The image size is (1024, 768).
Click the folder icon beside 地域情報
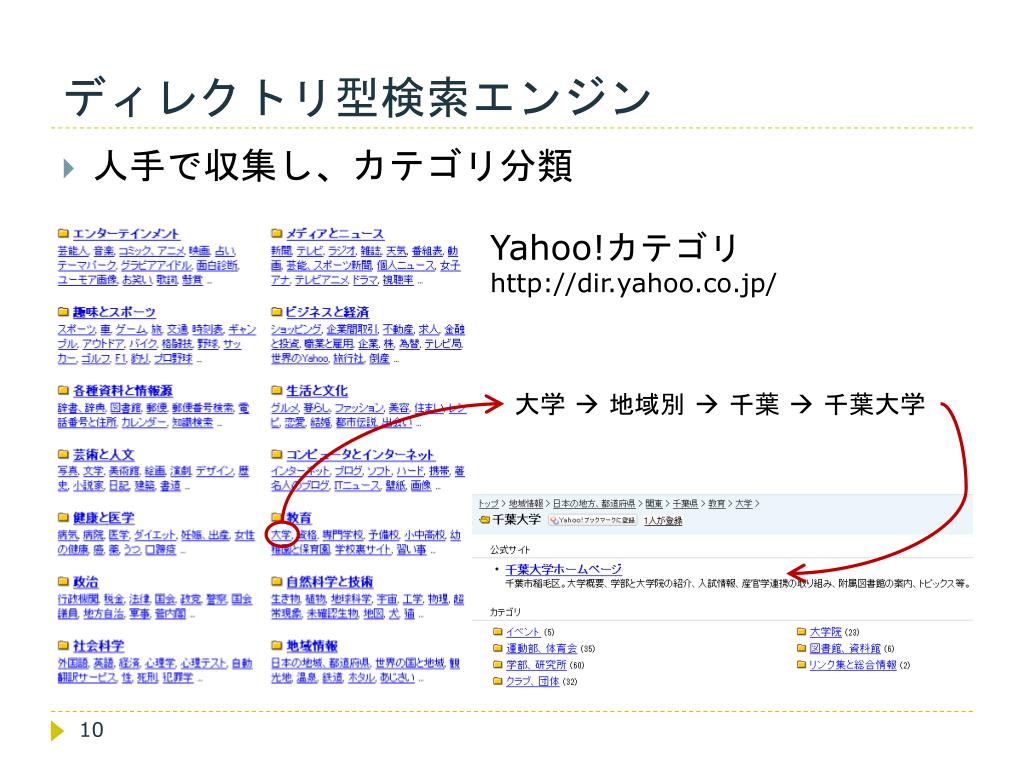tap(277, 646)
